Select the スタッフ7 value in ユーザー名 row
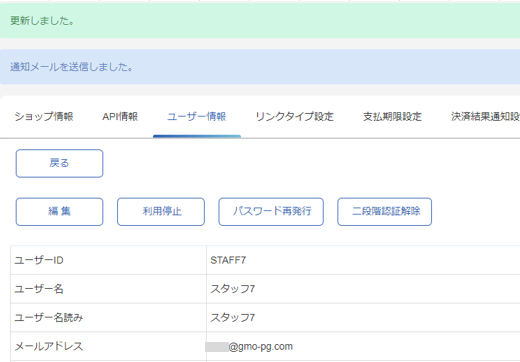Screen dimensions: 520x362 click(232, 289)
